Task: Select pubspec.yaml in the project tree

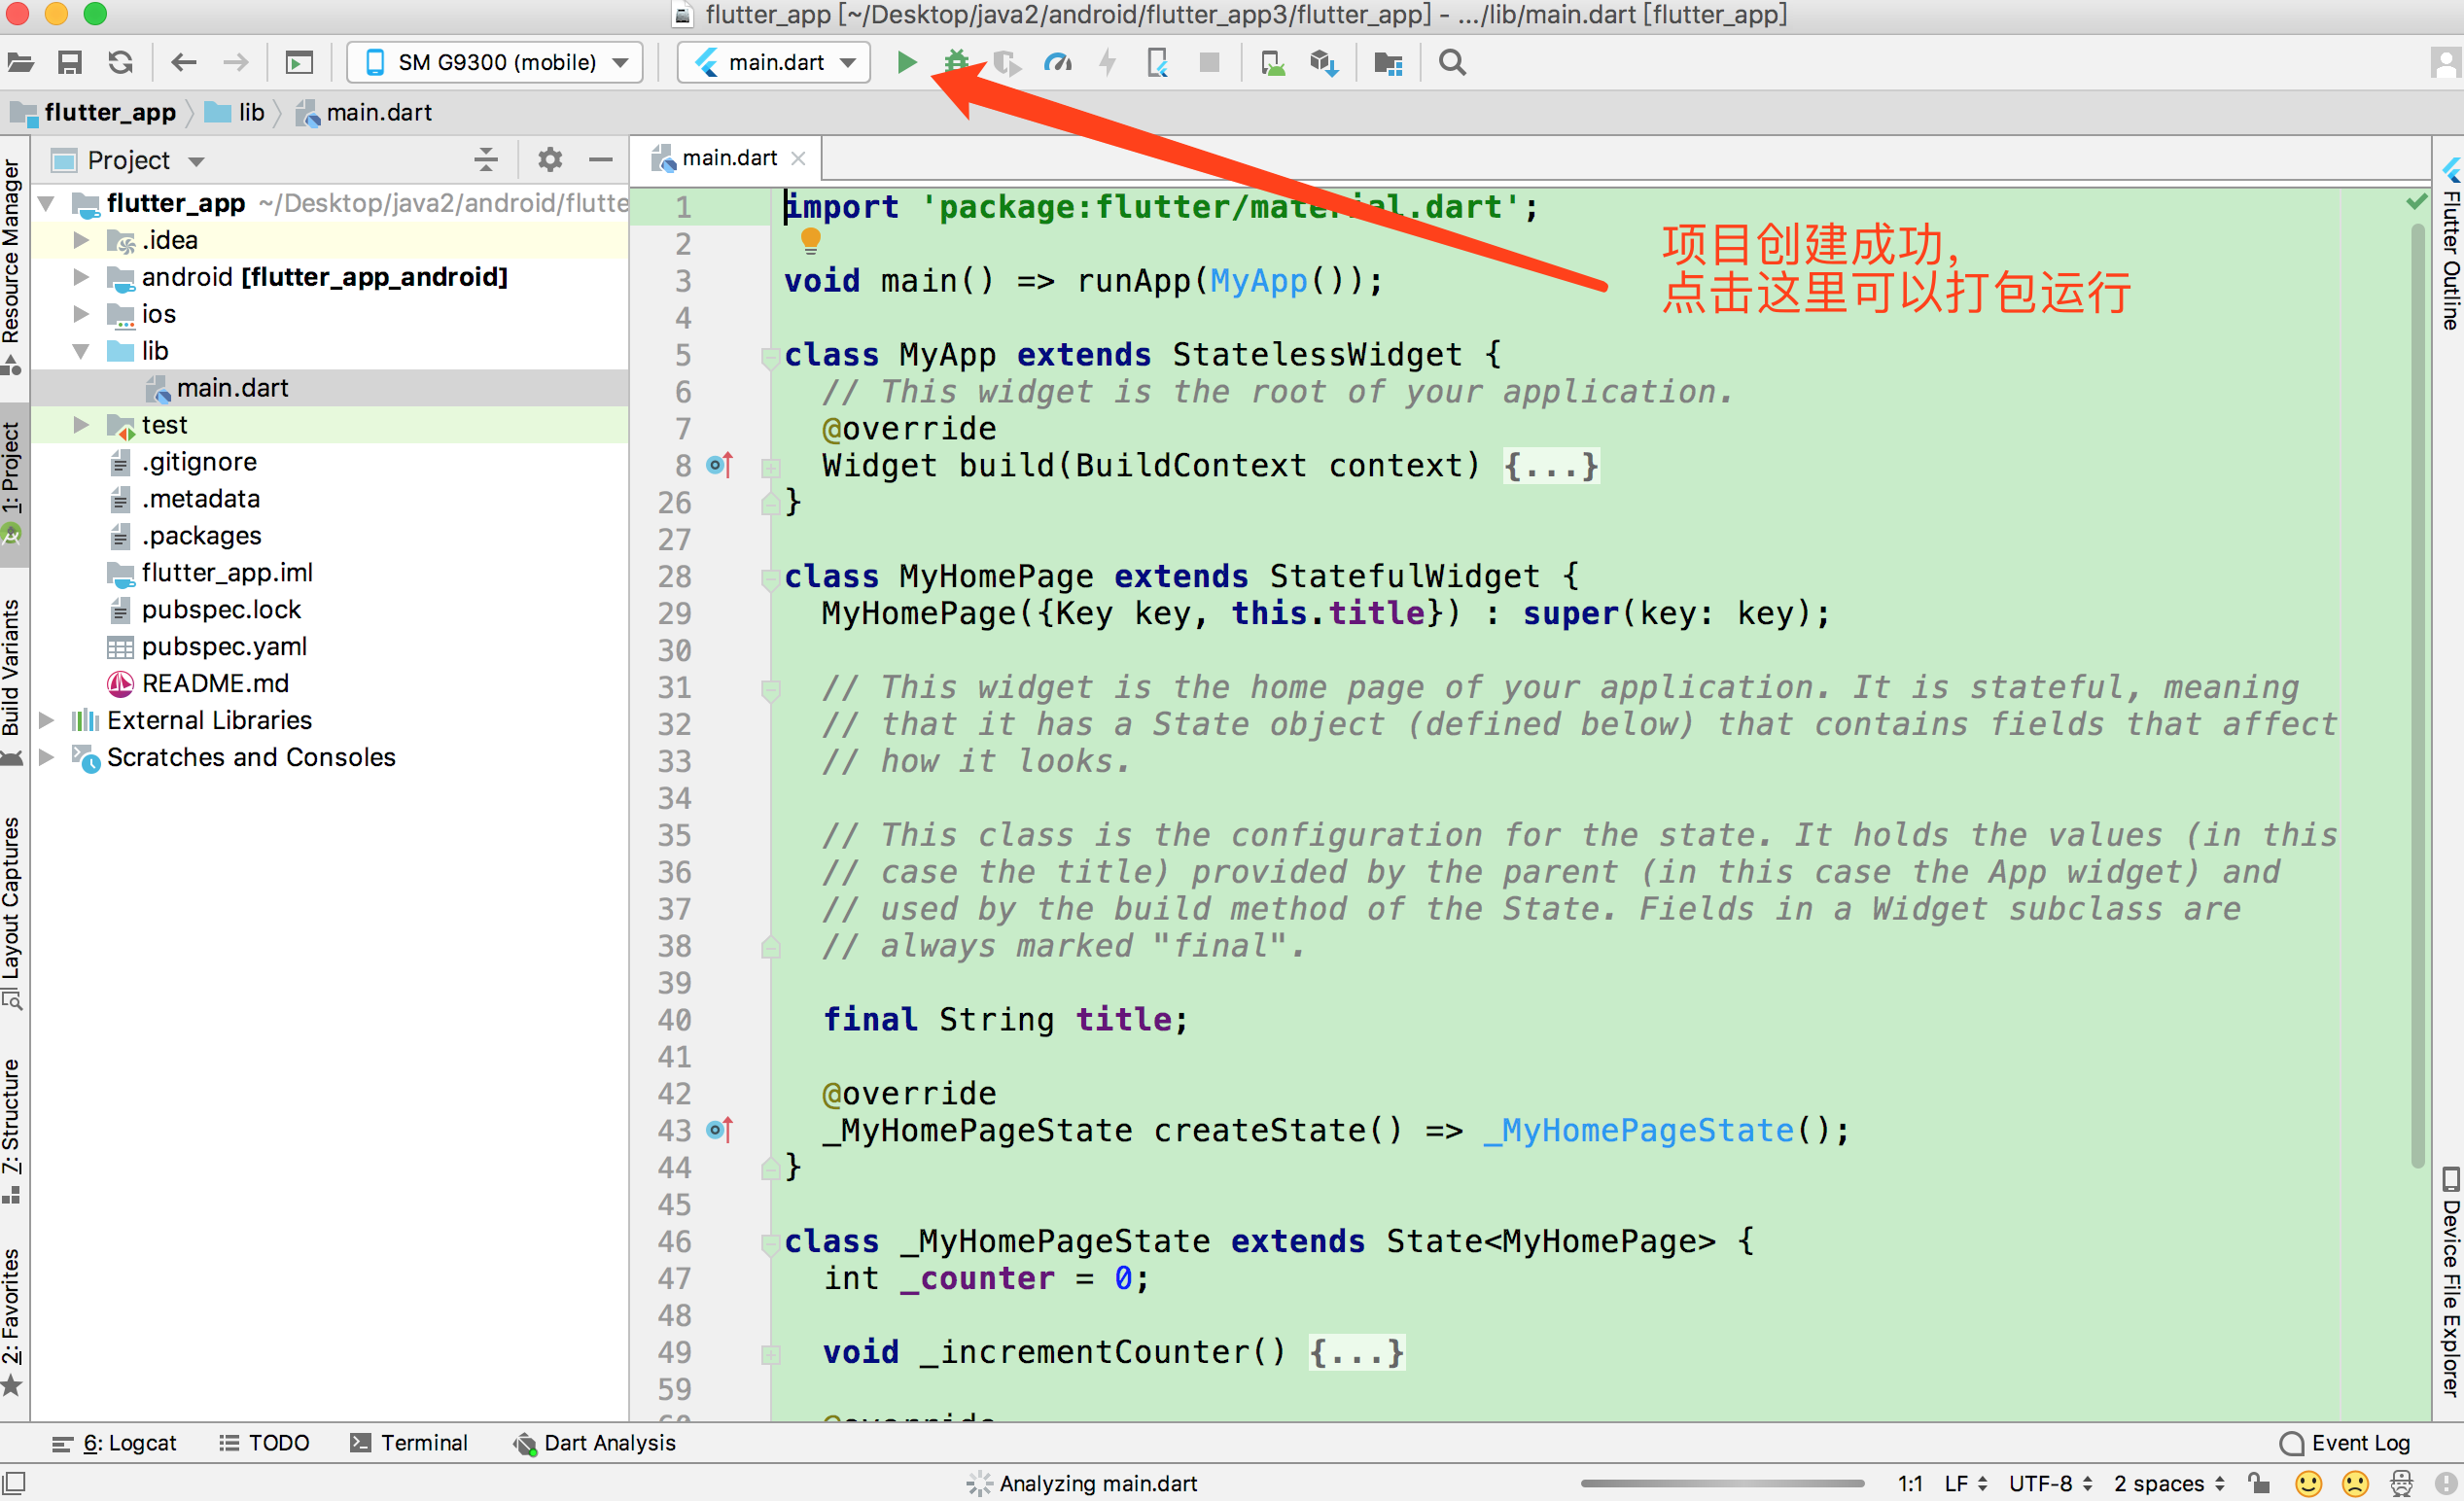Action: (224, 647)
